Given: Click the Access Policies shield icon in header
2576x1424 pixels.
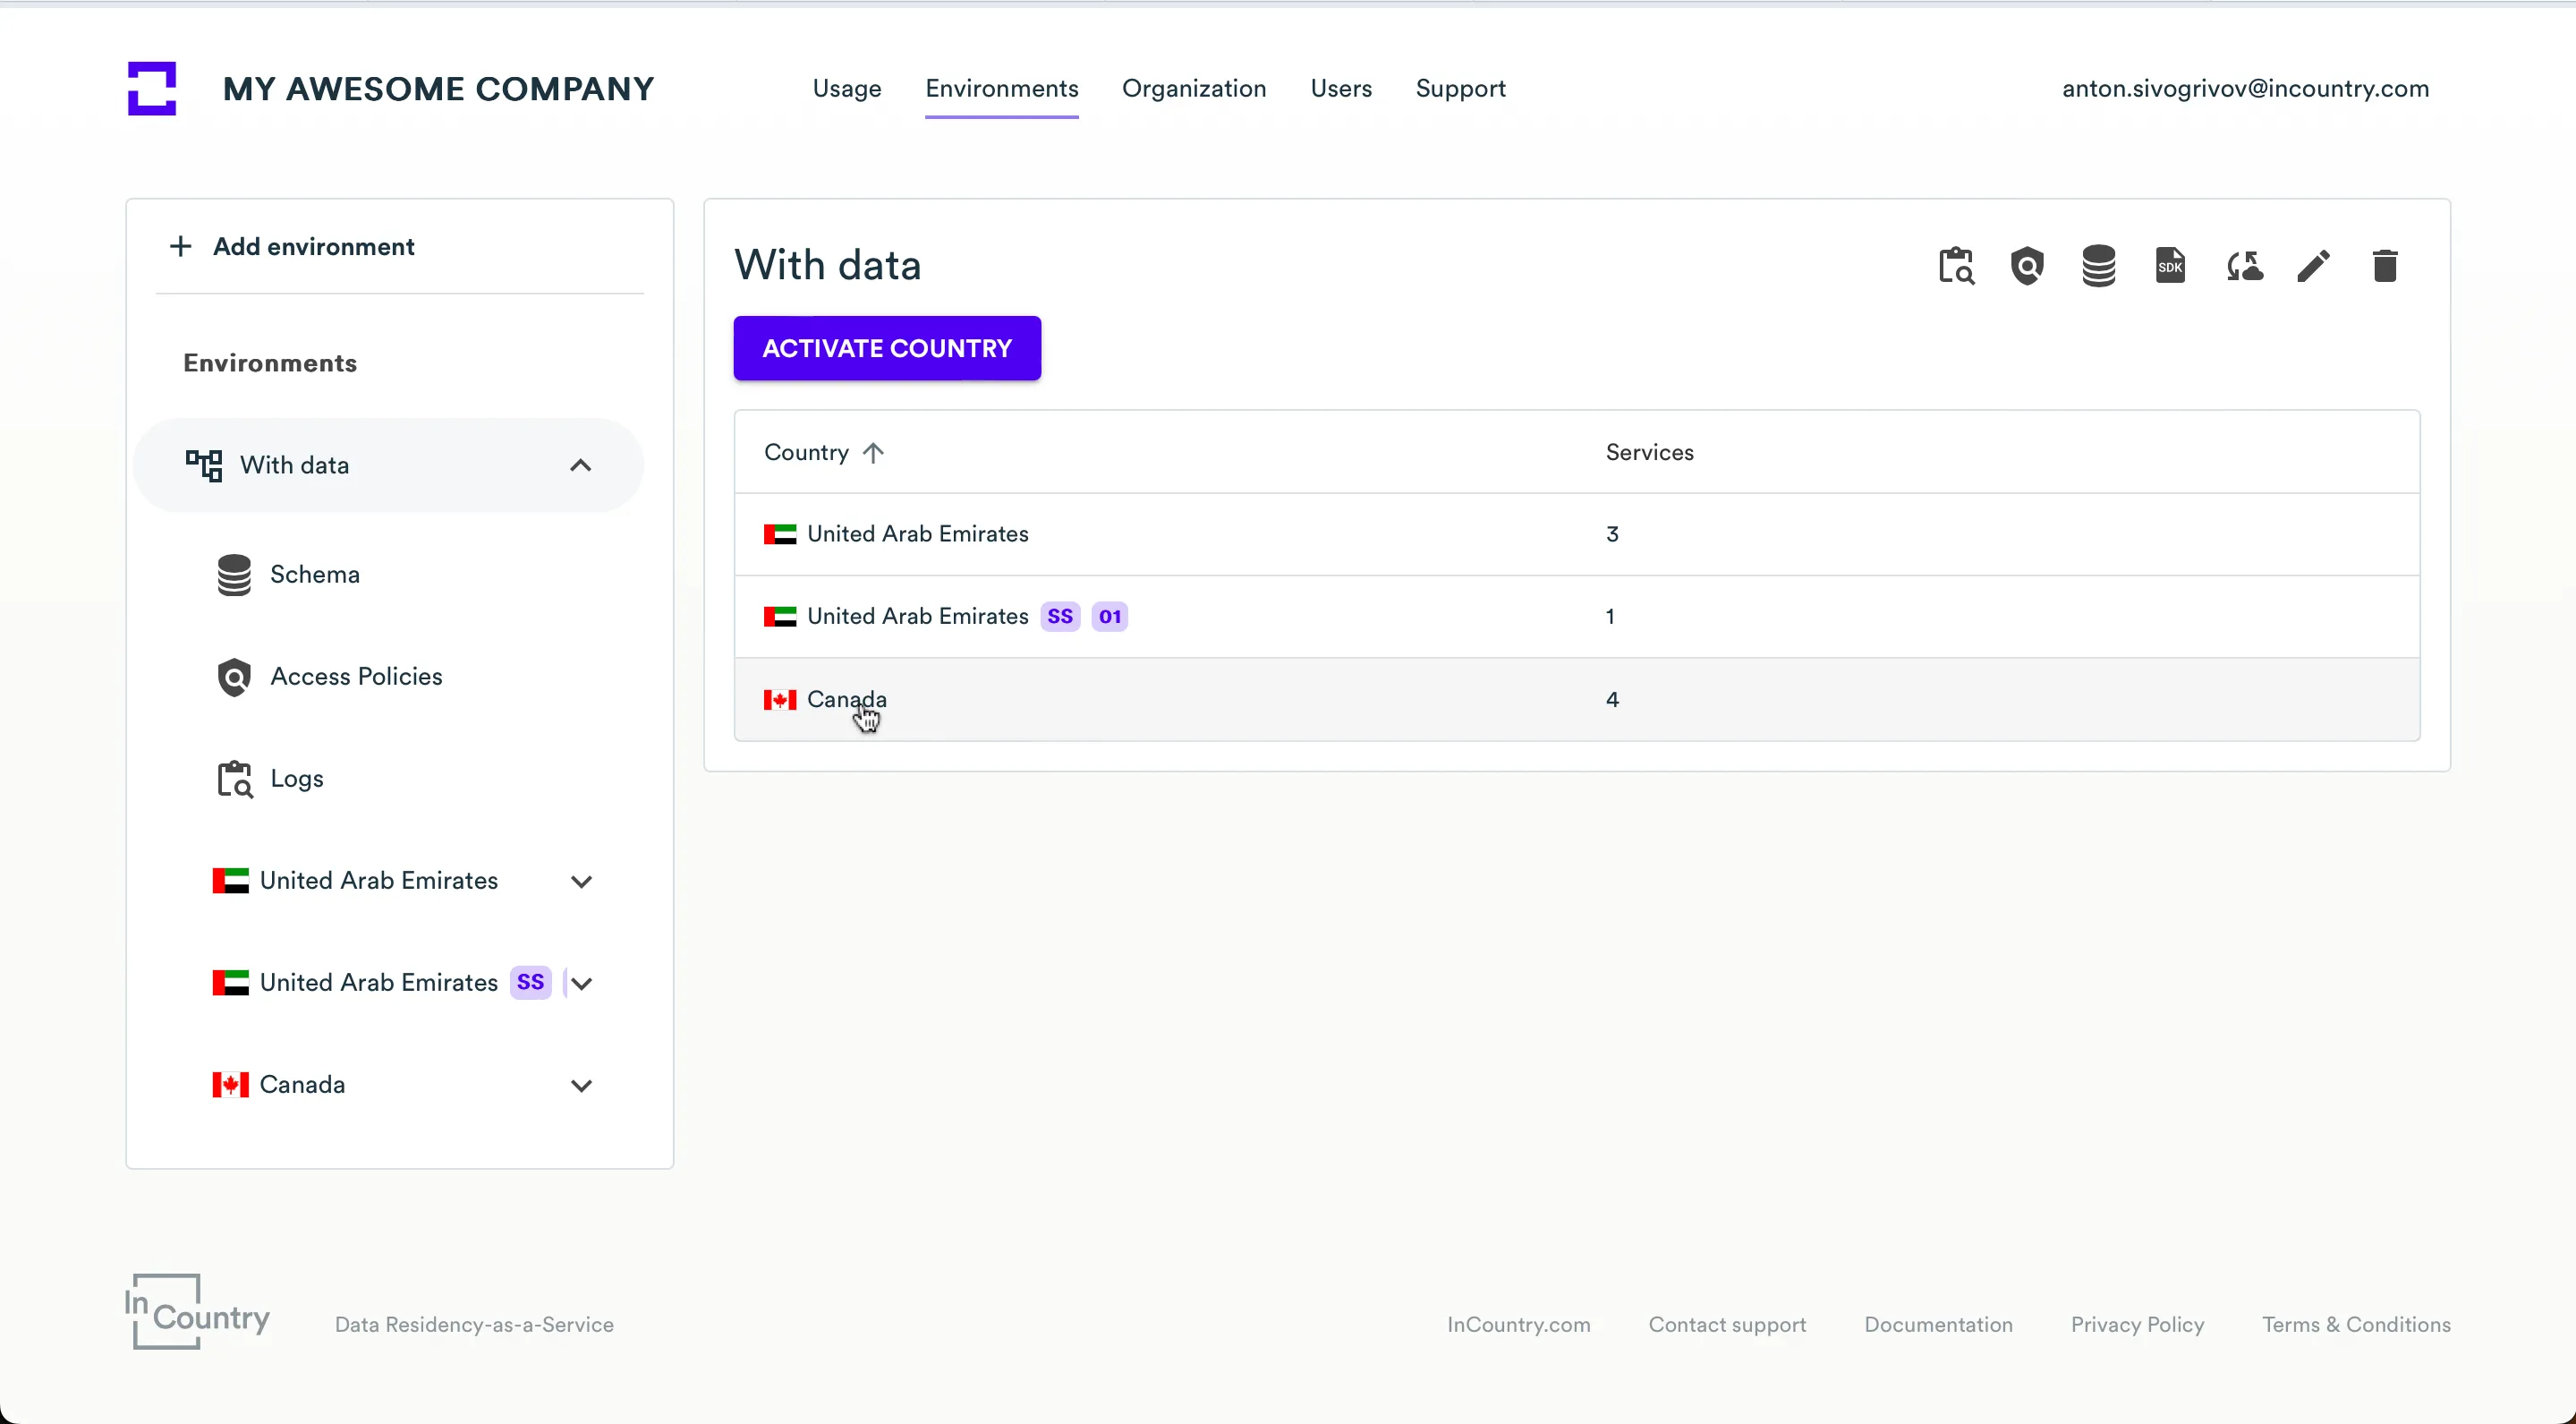Looking at the screenshot, I should point(2027,267).
